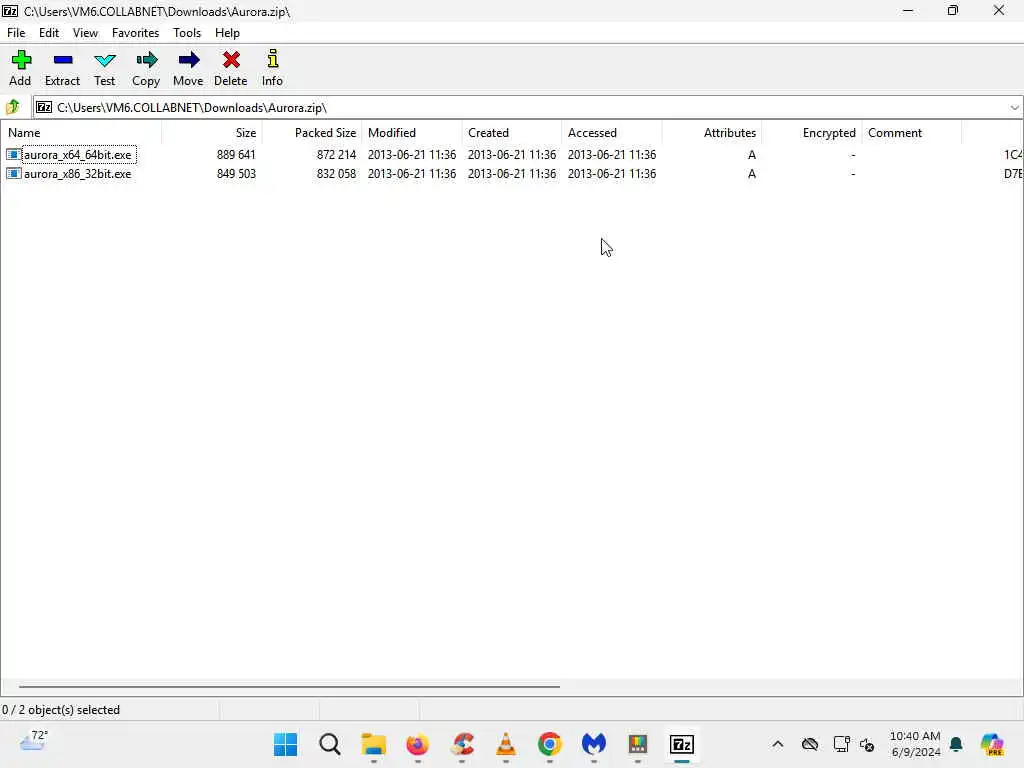Go up one folder level icon
The image size is (1024, 768).
(x=12, y=107)
